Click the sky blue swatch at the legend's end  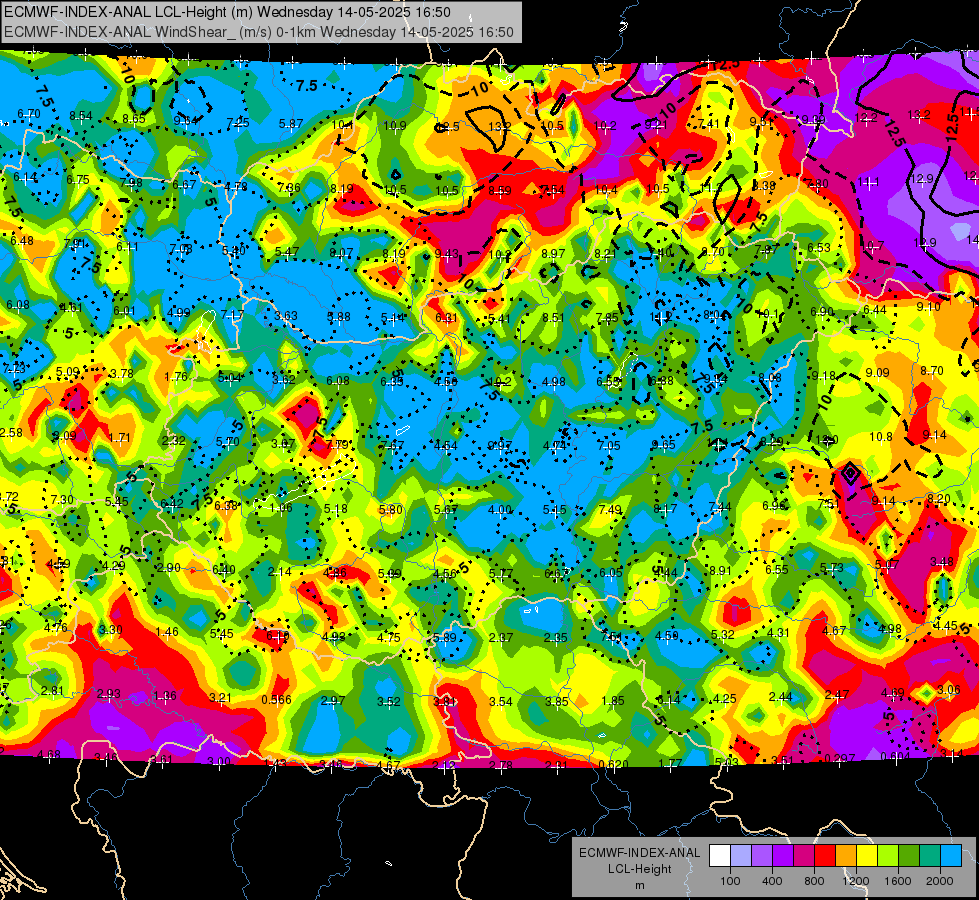(951, 856)
